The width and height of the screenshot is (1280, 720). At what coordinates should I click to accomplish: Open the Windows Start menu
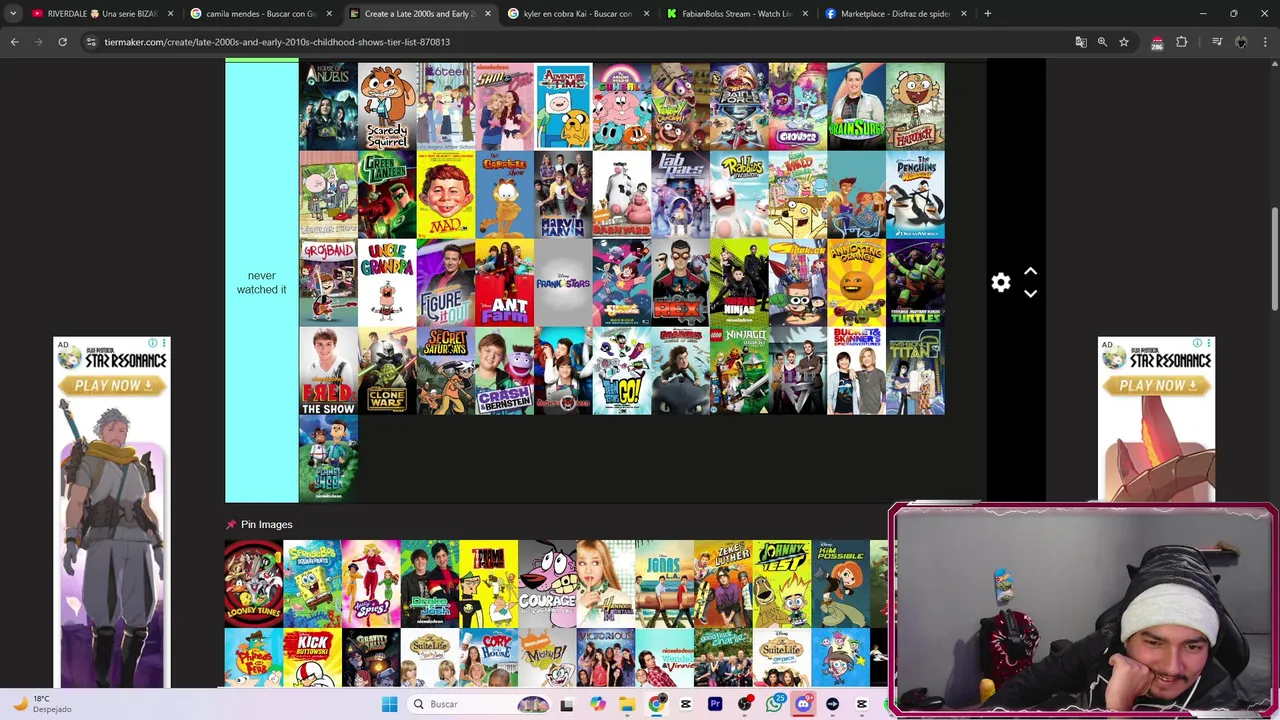tap(390, 704)
